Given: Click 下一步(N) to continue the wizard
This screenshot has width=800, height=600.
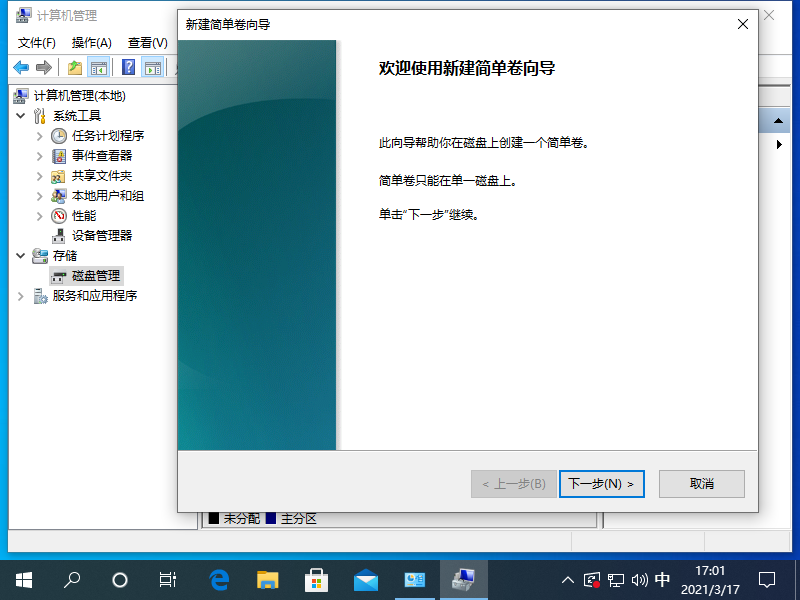Looking at the screenshot, I should [x=601, y=483].
